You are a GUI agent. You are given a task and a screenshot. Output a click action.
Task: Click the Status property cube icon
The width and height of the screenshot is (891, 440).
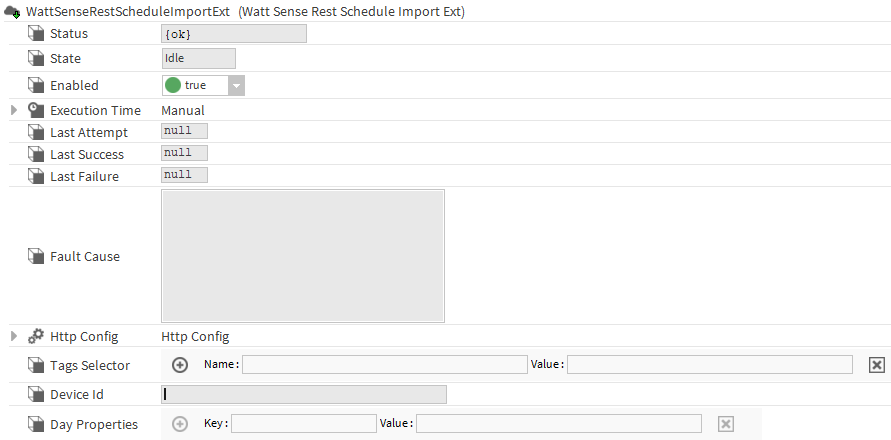click(36, 34)
